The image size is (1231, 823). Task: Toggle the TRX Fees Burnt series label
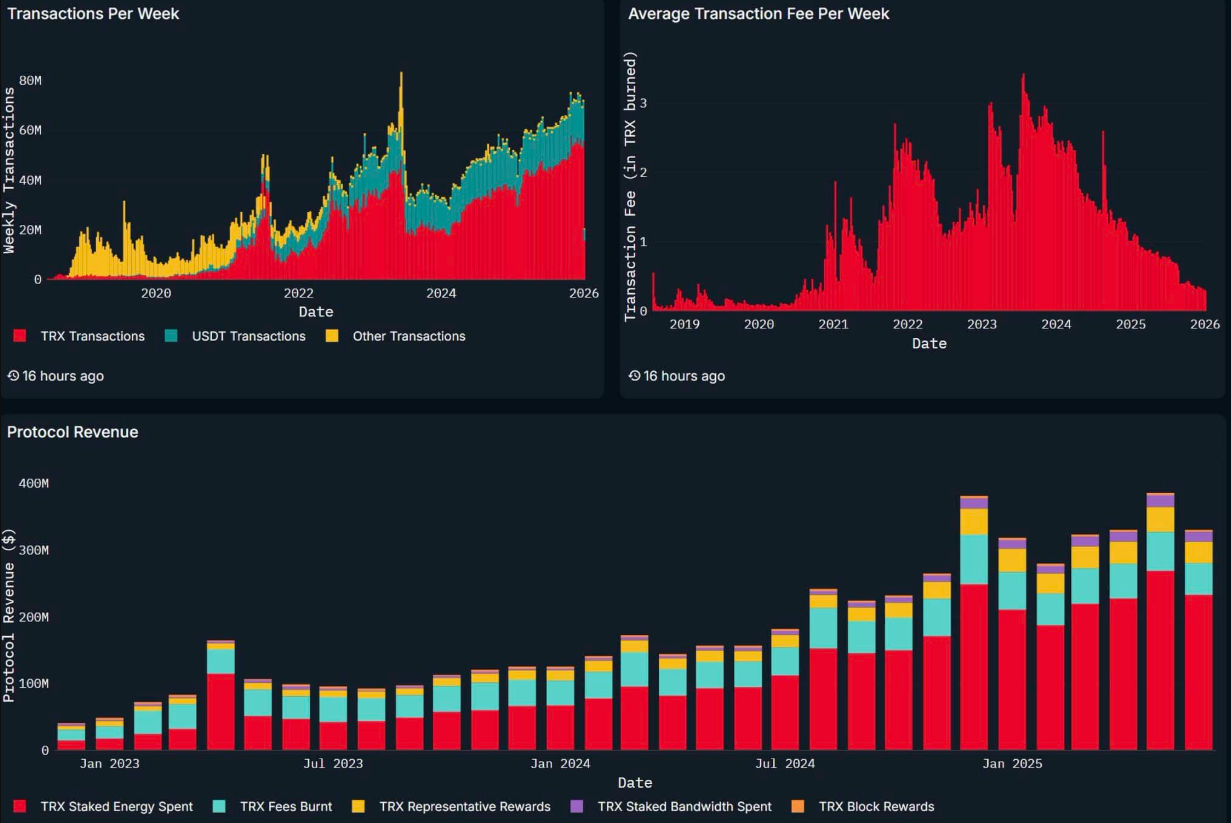pos(286,806)
